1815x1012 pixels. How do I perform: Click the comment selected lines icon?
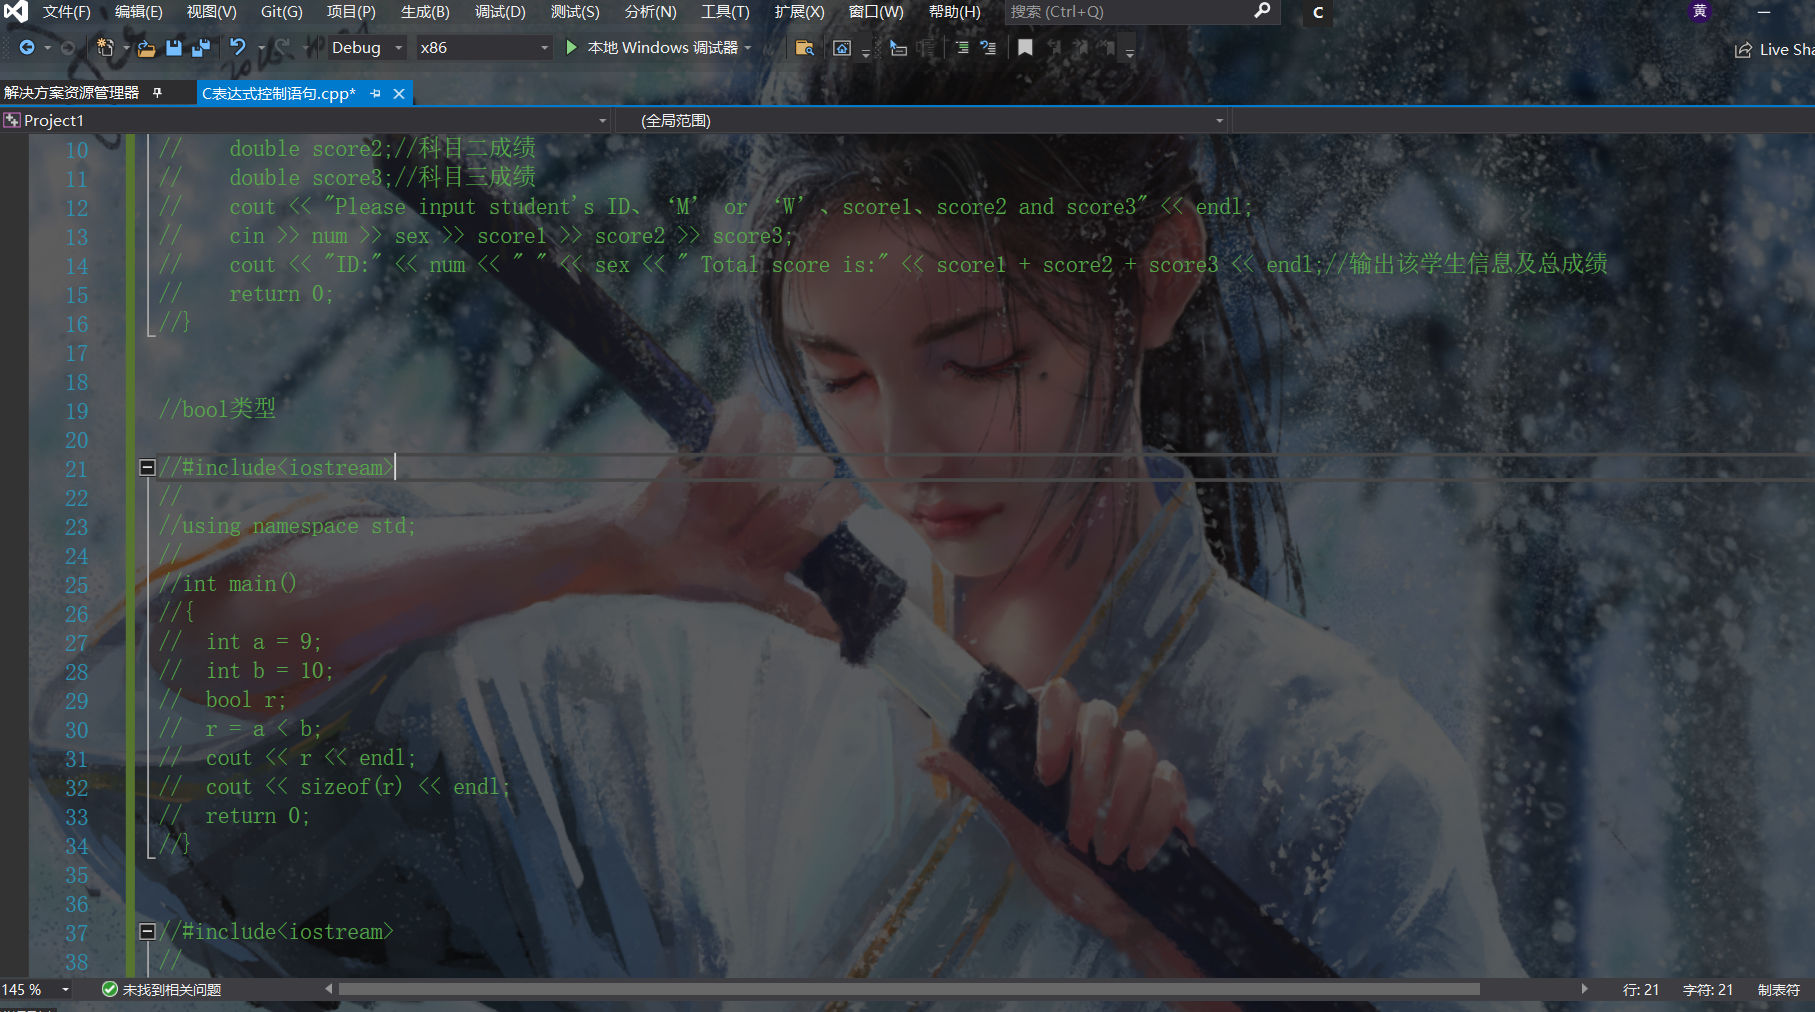click(961, 48)
